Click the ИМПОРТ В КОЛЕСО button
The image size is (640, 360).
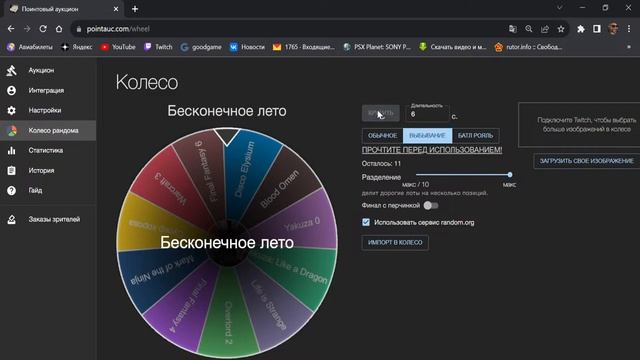pos(395,242)
